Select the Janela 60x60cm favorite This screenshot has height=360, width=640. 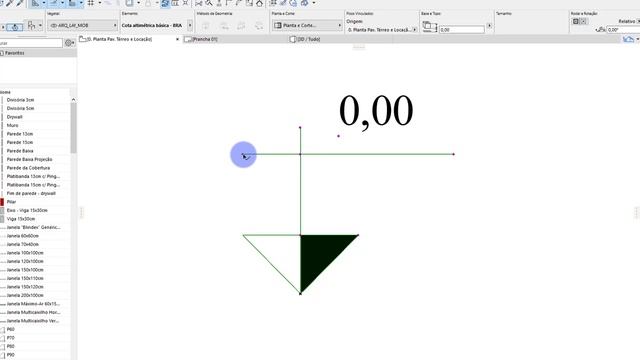click(22, 236)
